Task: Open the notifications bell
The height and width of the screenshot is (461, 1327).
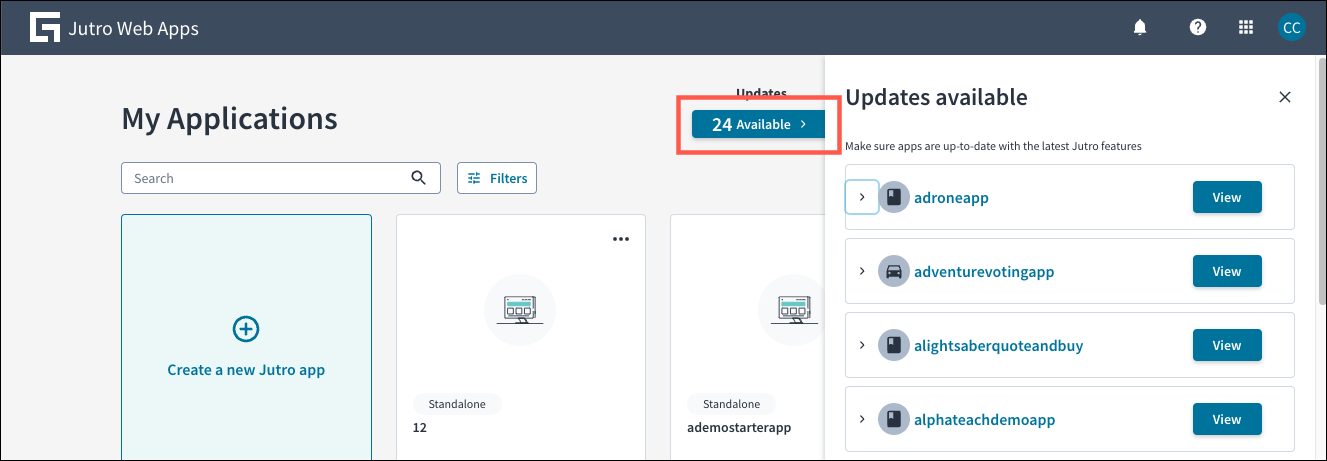Action: (1140, 27)
